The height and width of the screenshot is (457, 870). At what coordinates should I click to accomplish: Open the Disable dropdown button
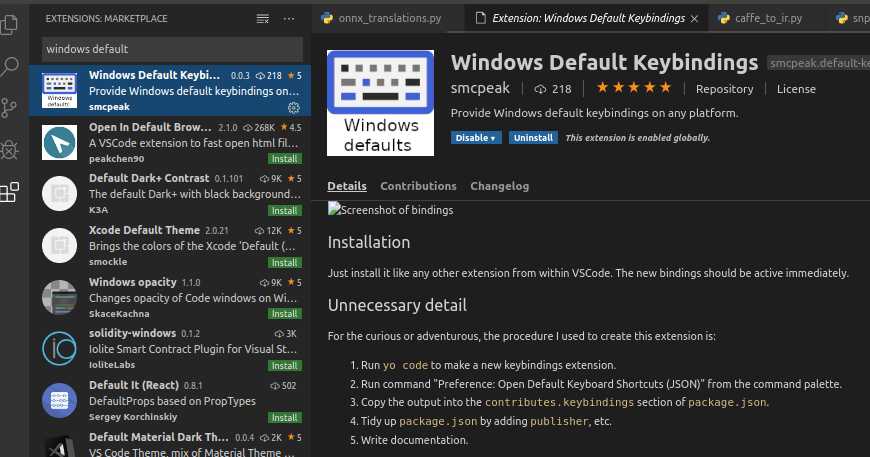pos(476,138)
